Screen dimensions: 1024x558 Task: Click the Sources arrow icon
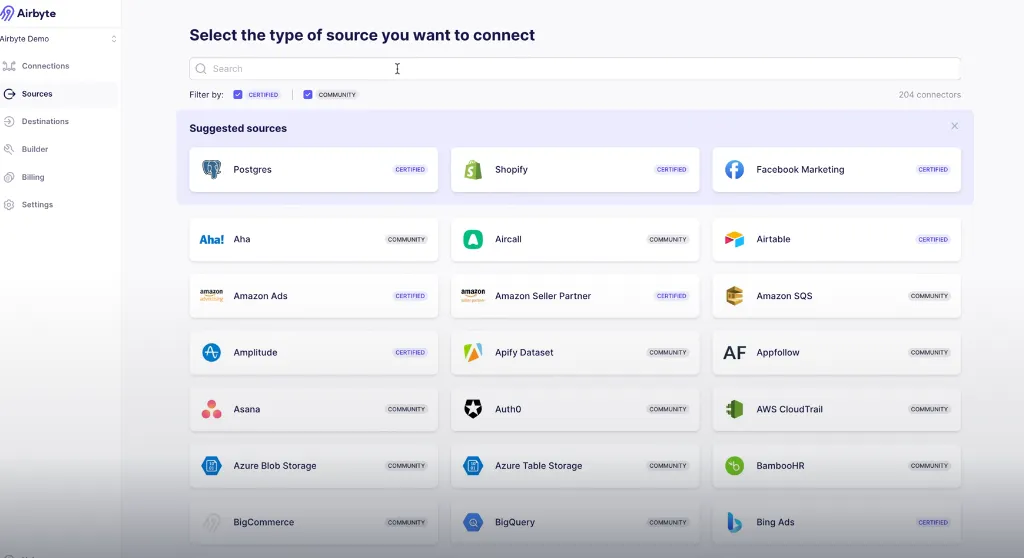(x=9, y=94)
